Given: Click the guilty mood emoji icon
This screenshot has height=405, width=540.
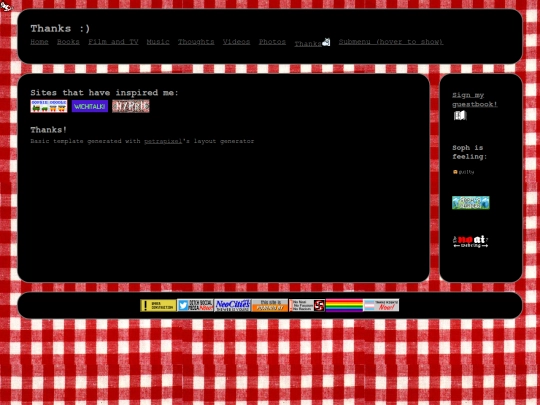Looking at the screenshot, I should click(455, 172).
